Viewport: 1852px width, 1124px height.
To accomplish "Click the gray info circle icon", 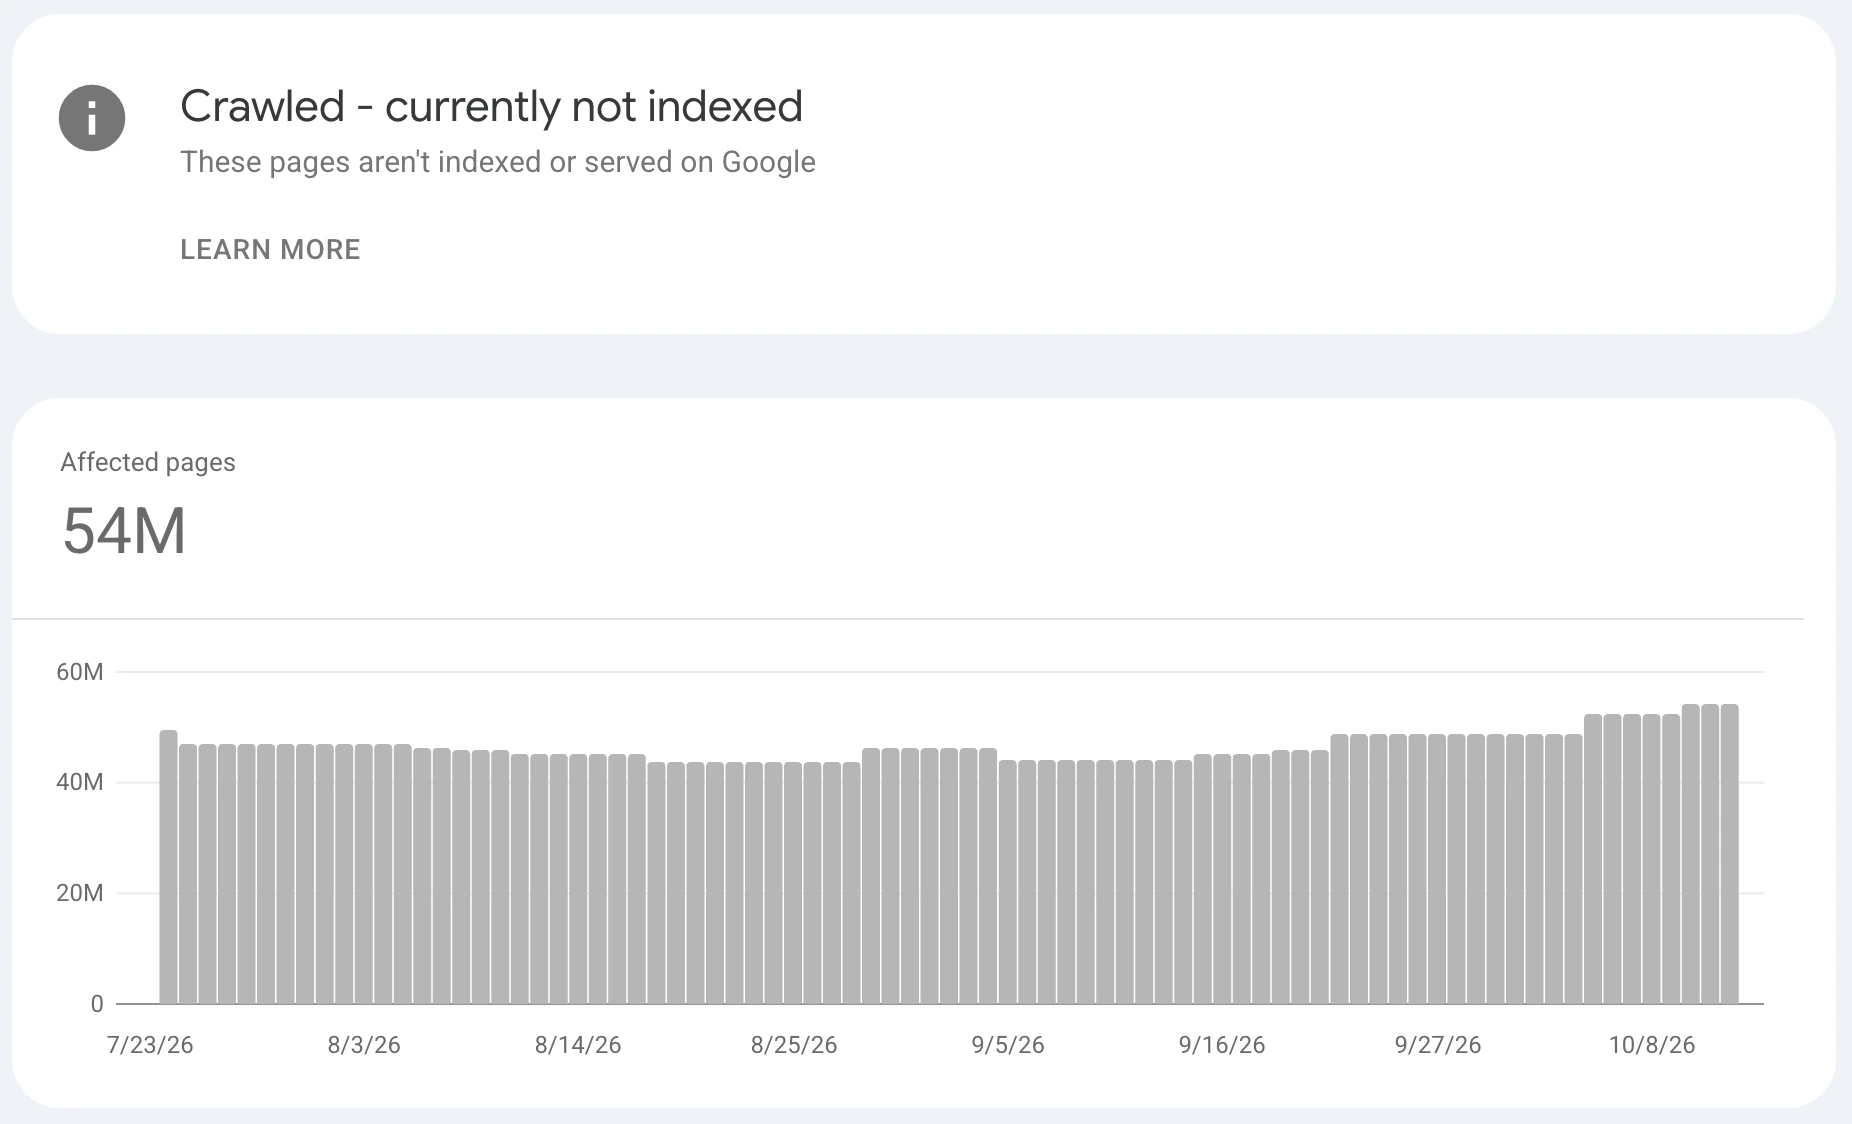I will pos(92,119).
